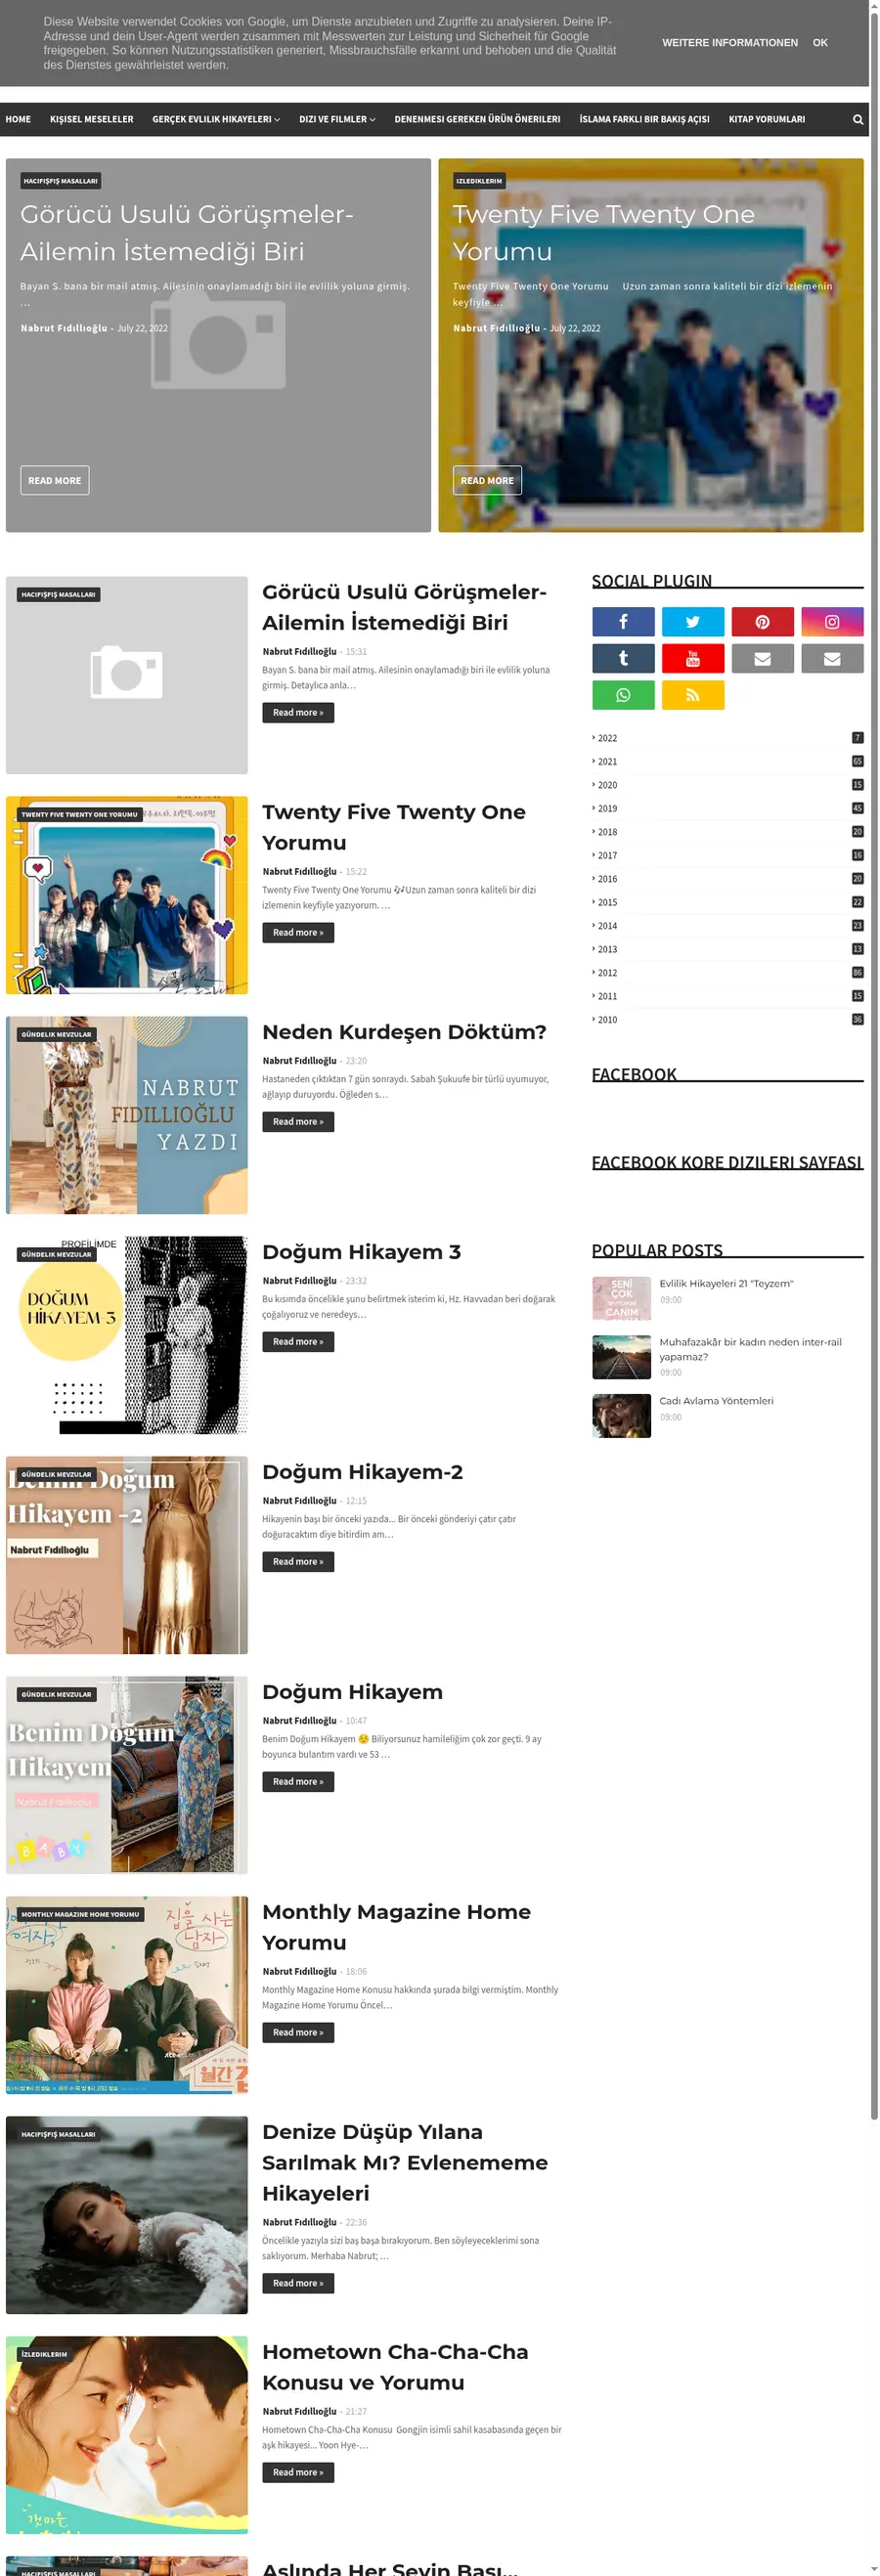The width and height of the screenshot is (880, 2576).
Task: Open popular post Cadı Avlama Yöntemleri
Action: click(x=716, y=1401)
